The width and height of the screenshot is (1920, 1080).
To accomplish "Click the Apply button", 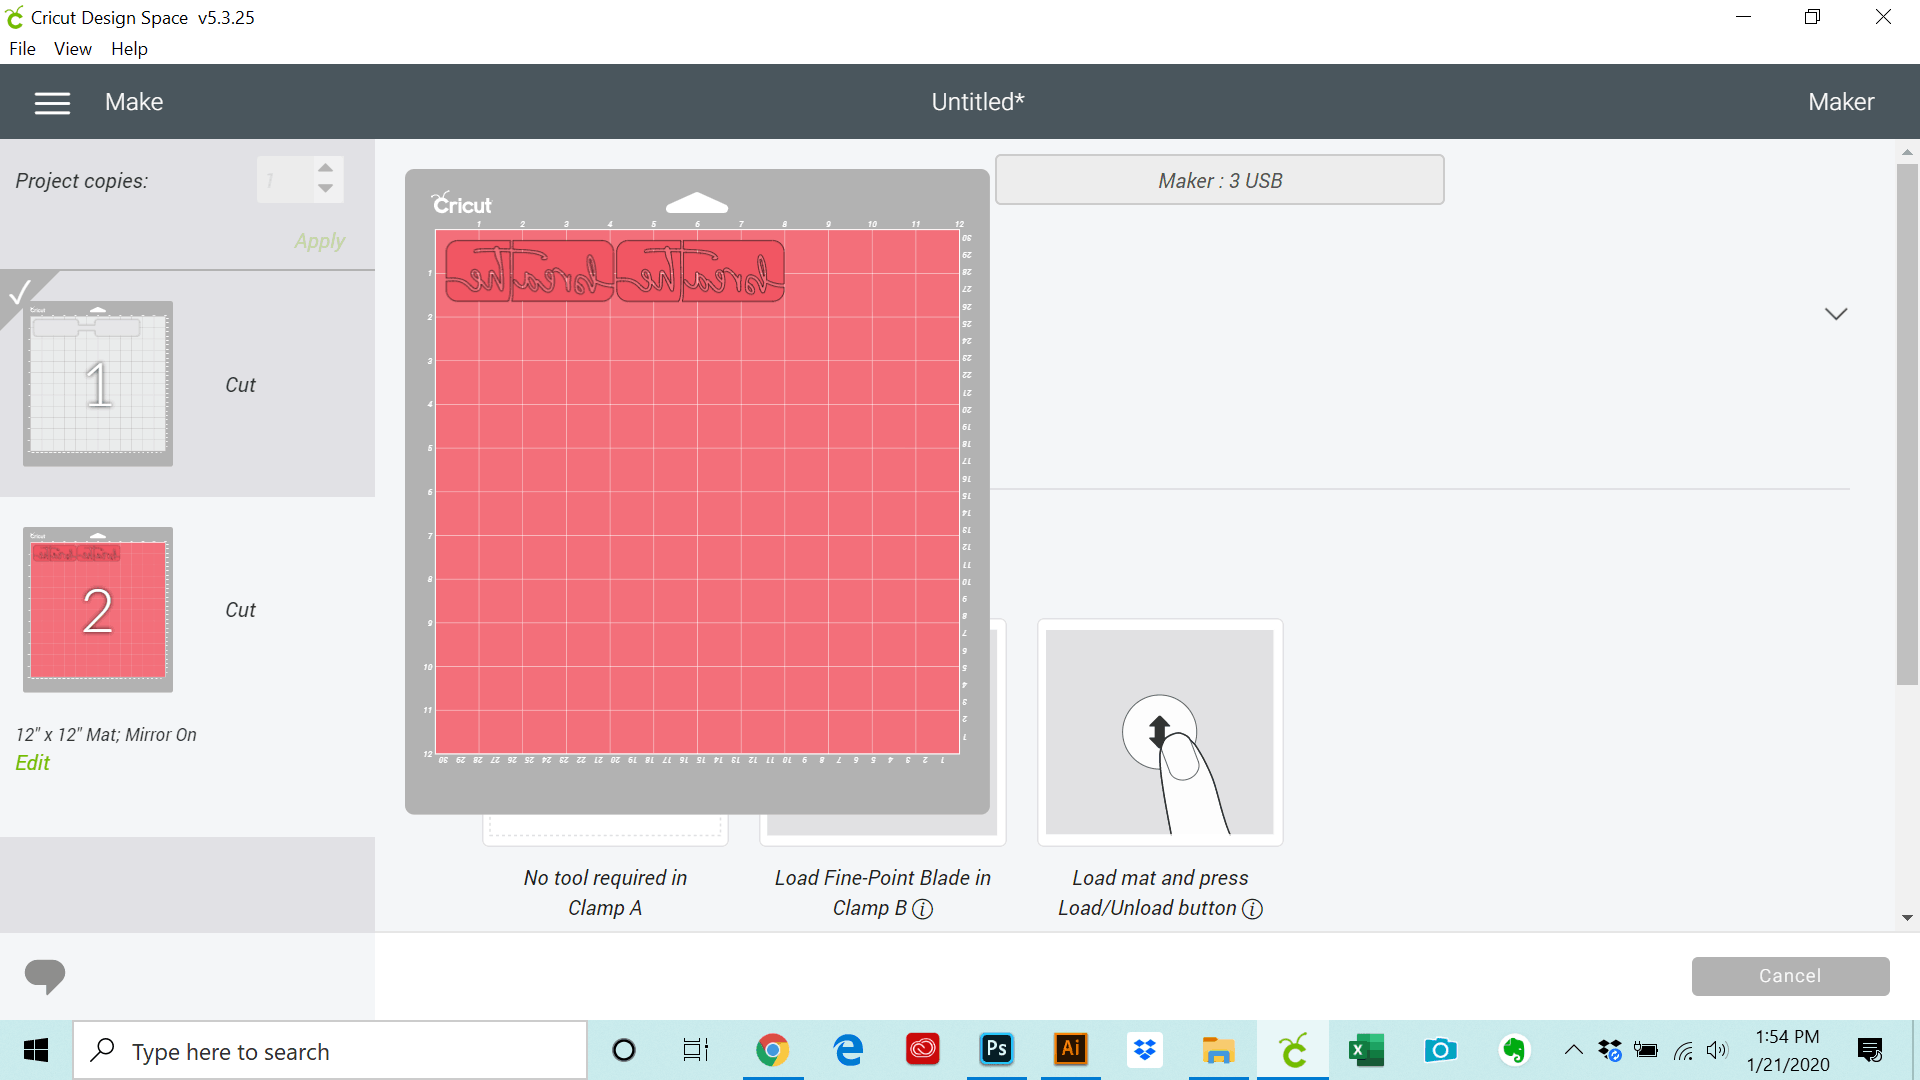I will point(319,241).
